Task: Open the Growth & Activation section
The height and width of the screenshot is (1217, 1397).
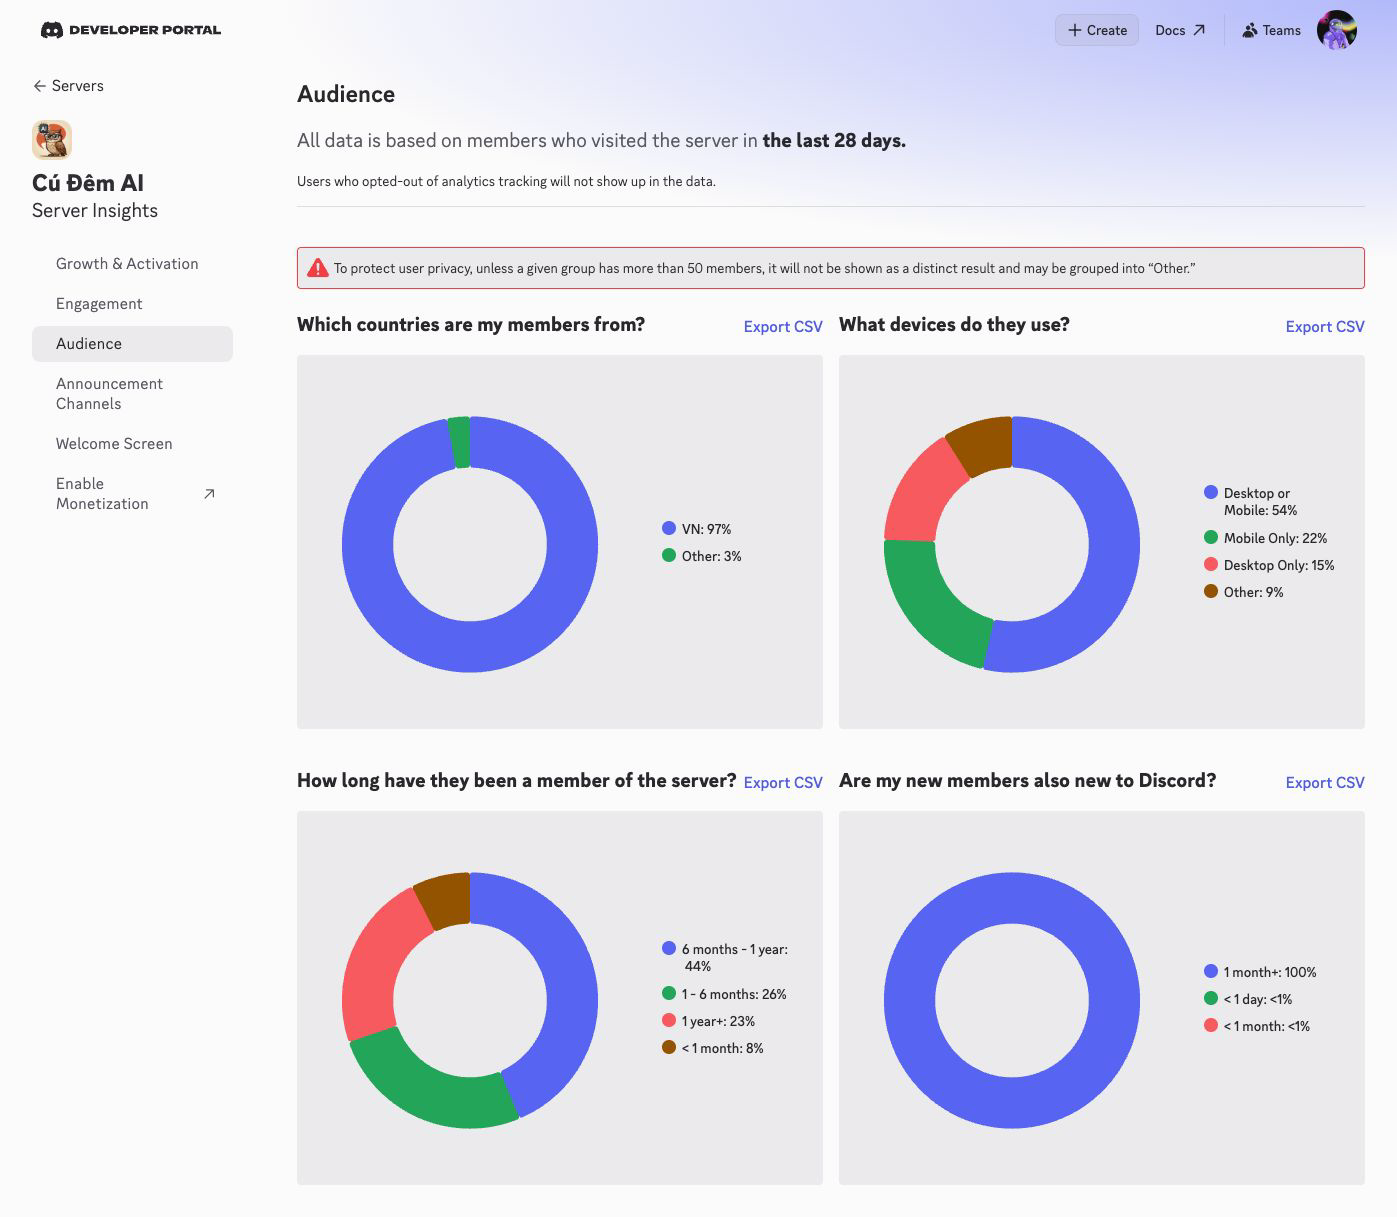Action: coord(127,264)
